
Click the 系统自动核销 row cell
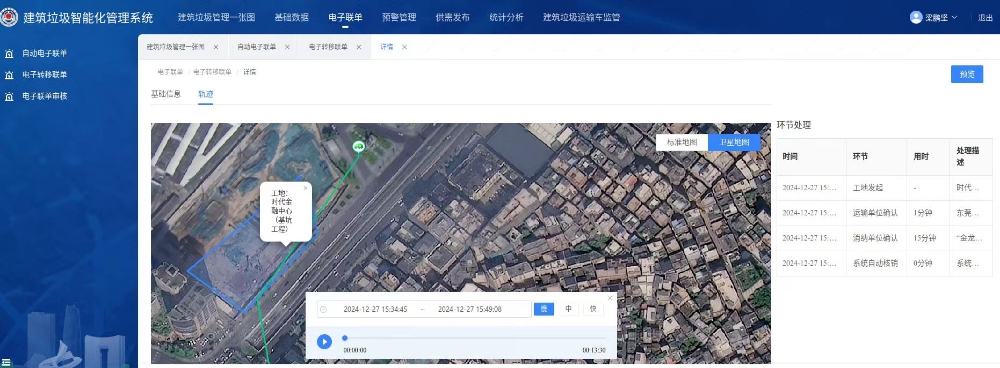click(875, 263)
